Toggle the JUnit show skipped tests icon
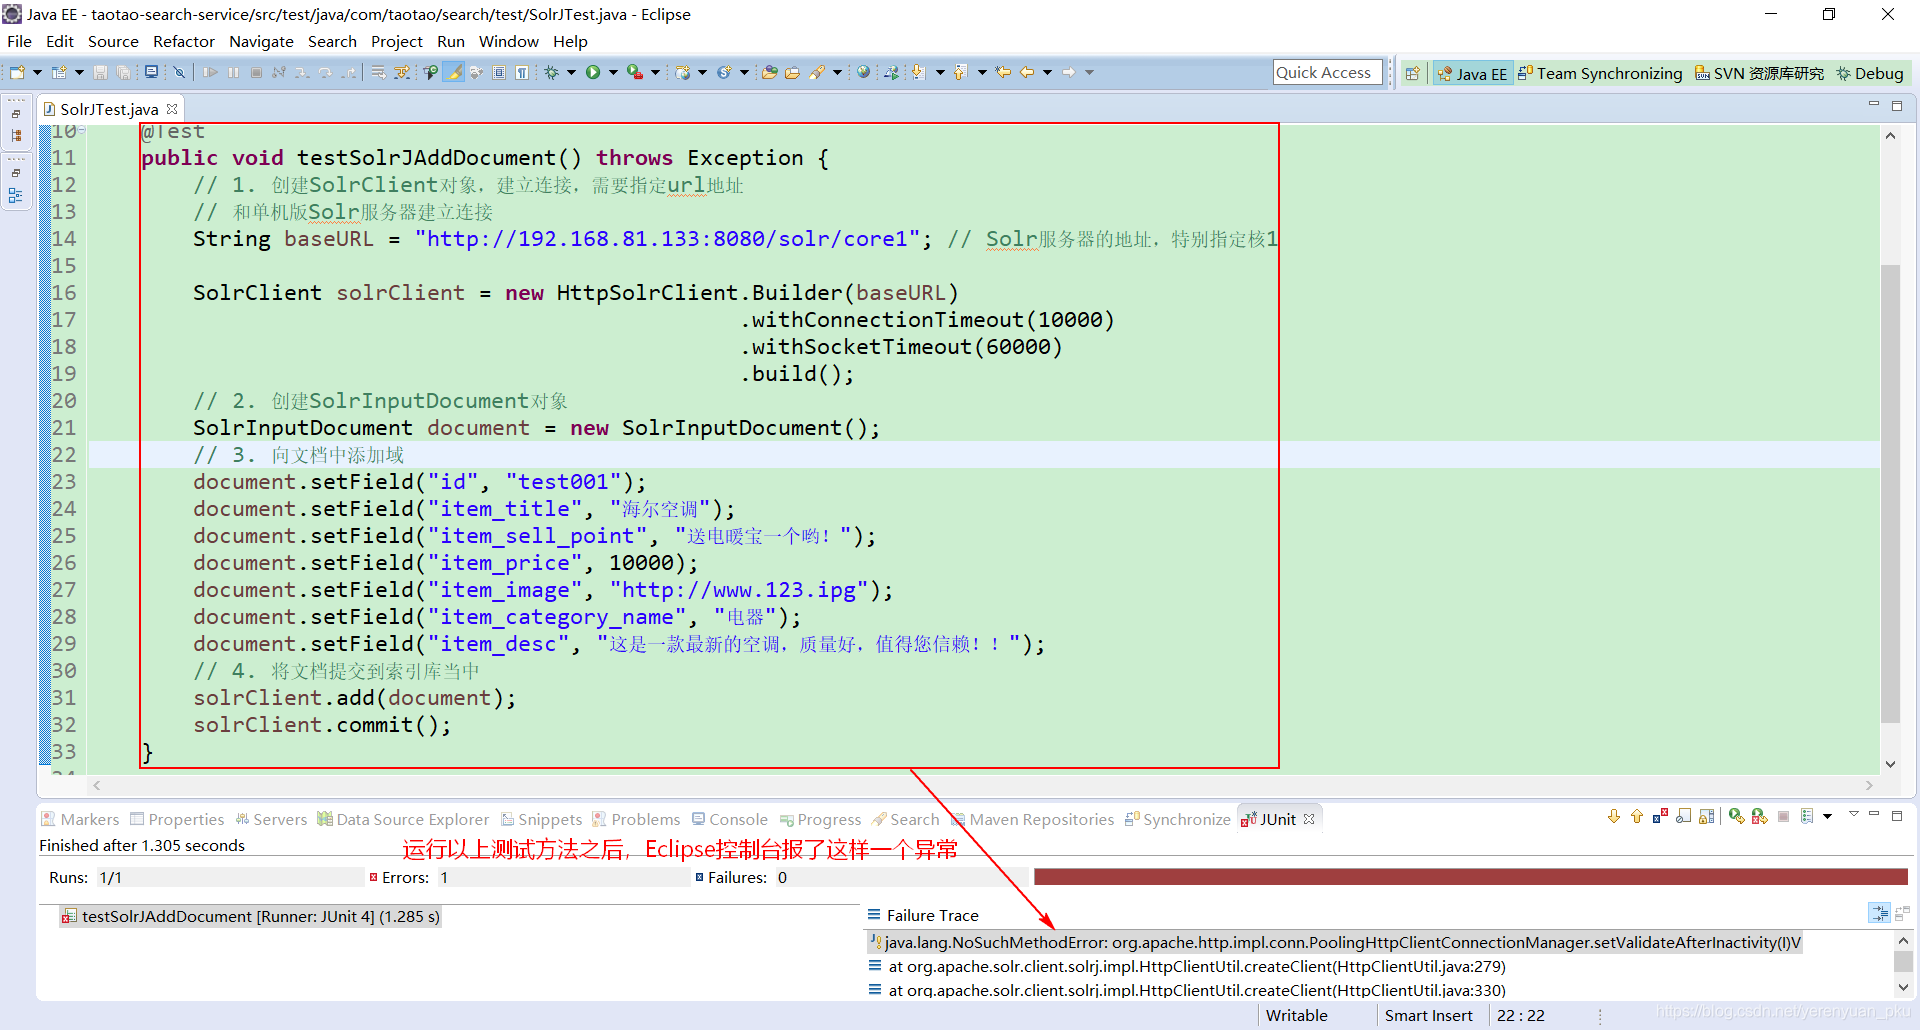 pos(1683,817)
